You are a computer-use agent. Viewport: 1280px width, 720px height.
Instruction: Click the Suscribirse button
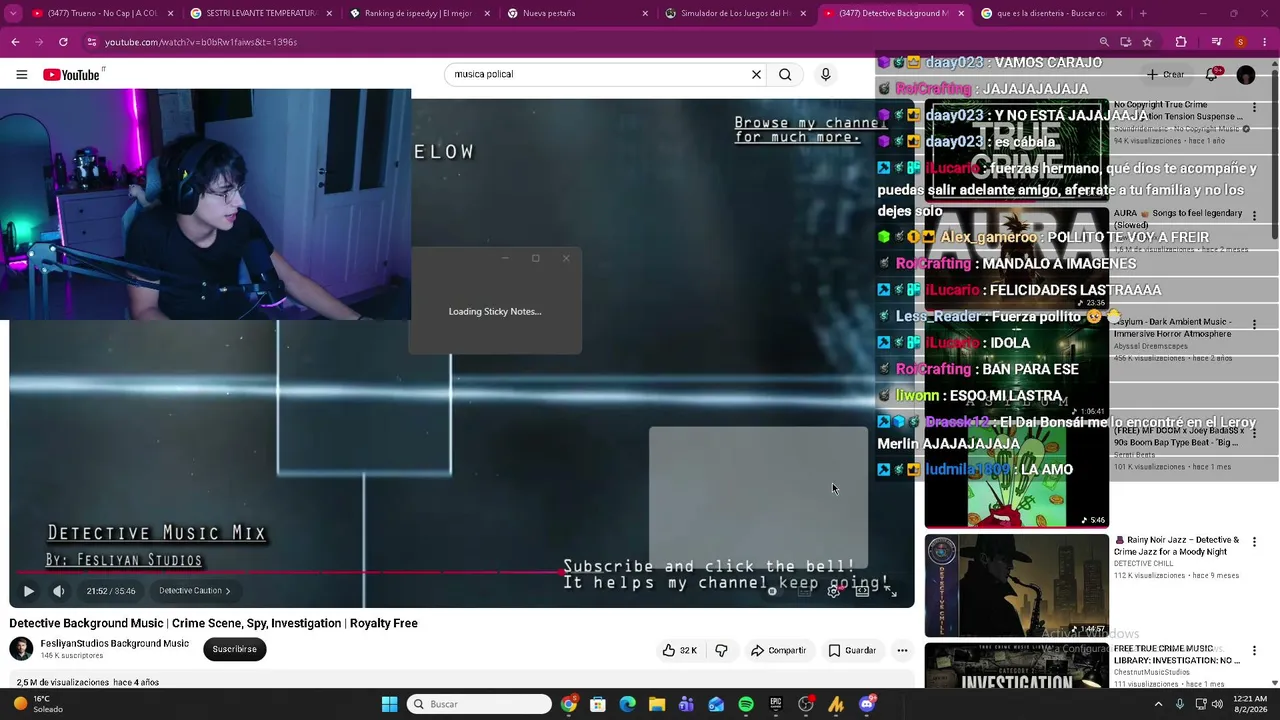pos(234,649)
